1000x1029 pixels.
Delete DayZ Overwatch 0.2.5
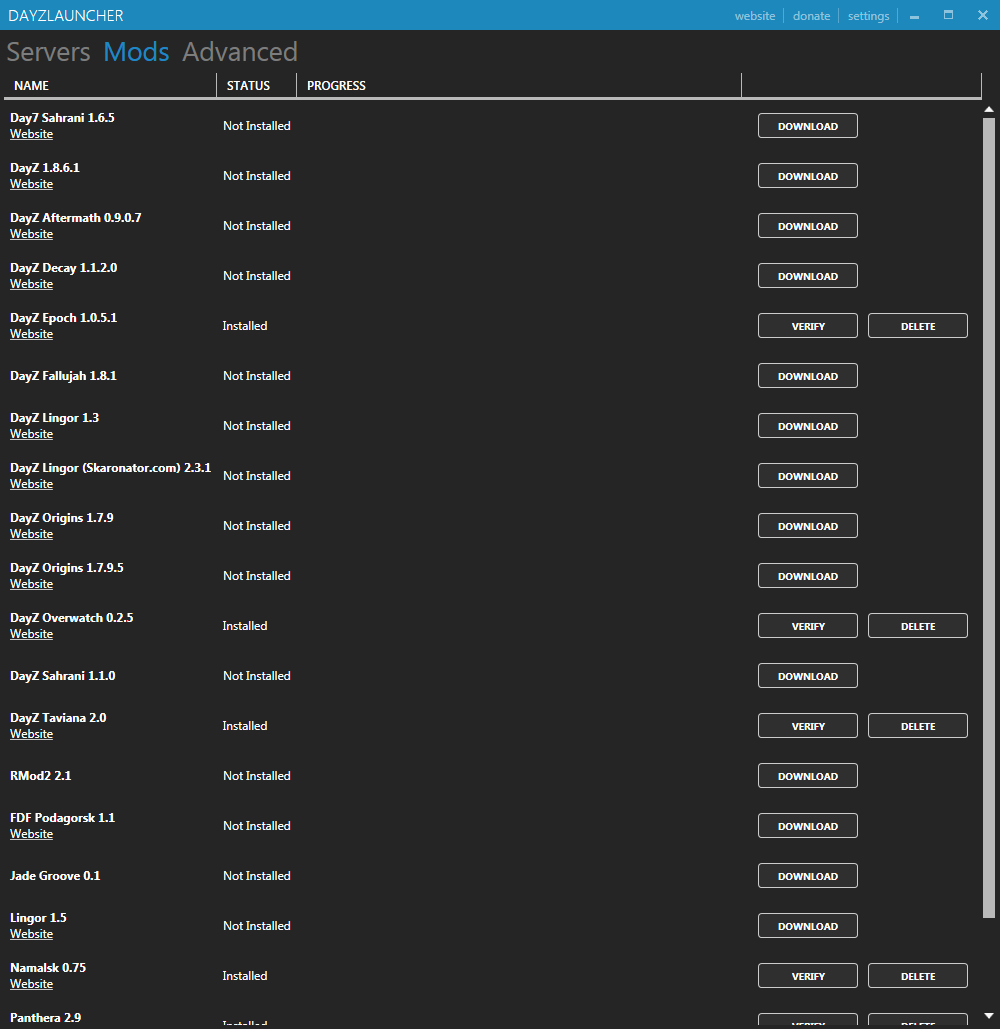coord(918,626)
